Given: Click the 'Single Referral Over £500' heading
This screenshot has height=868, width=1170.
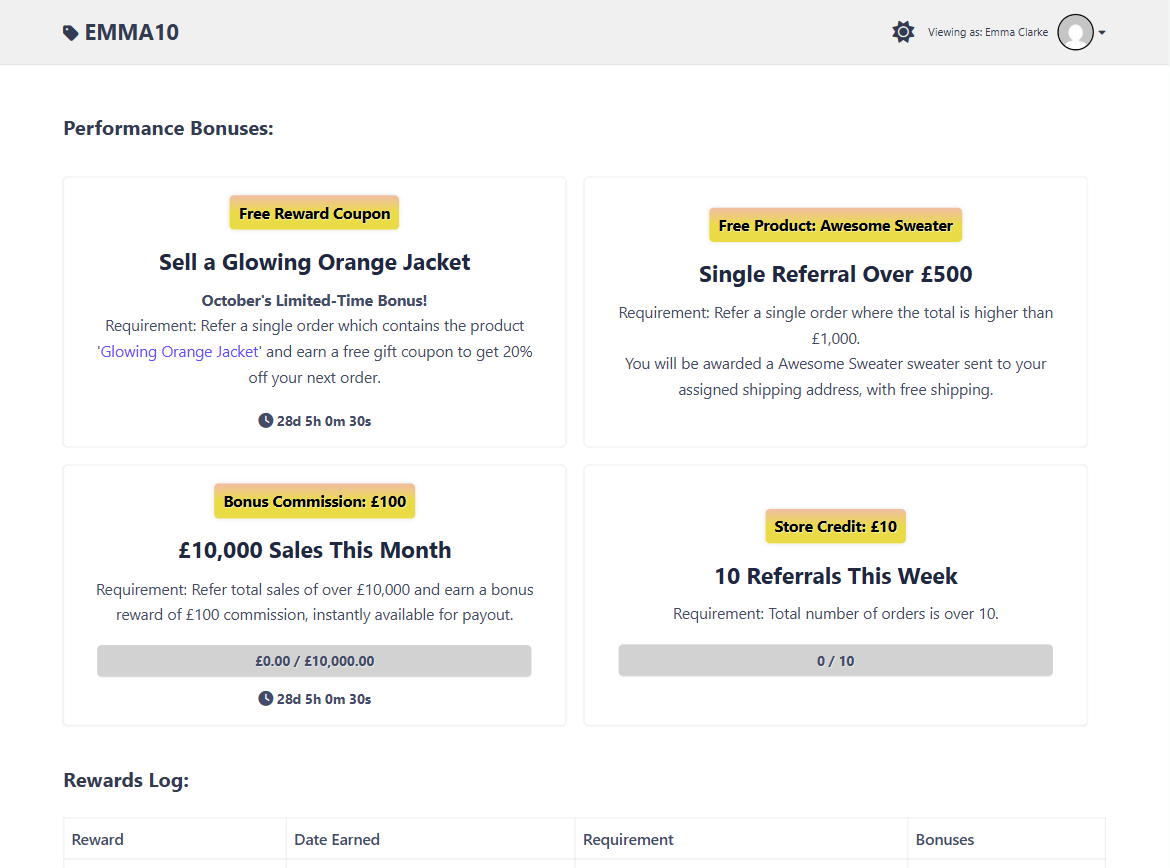Looking at the screenshot, I should (835, 275).
